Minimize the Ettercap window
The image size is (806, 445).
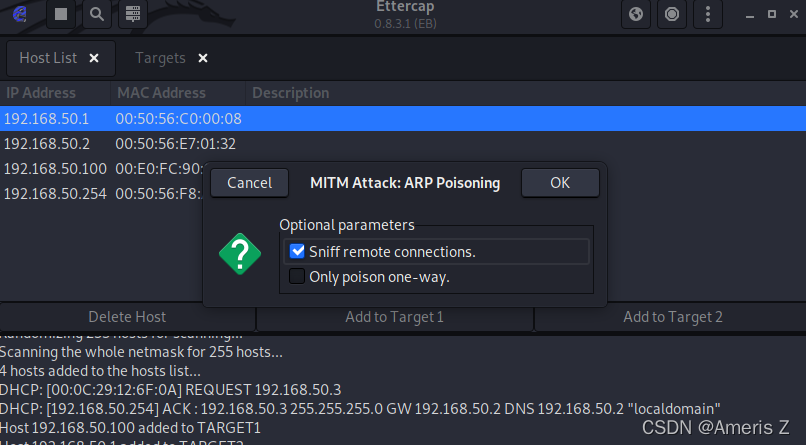[x=750, y=14]
